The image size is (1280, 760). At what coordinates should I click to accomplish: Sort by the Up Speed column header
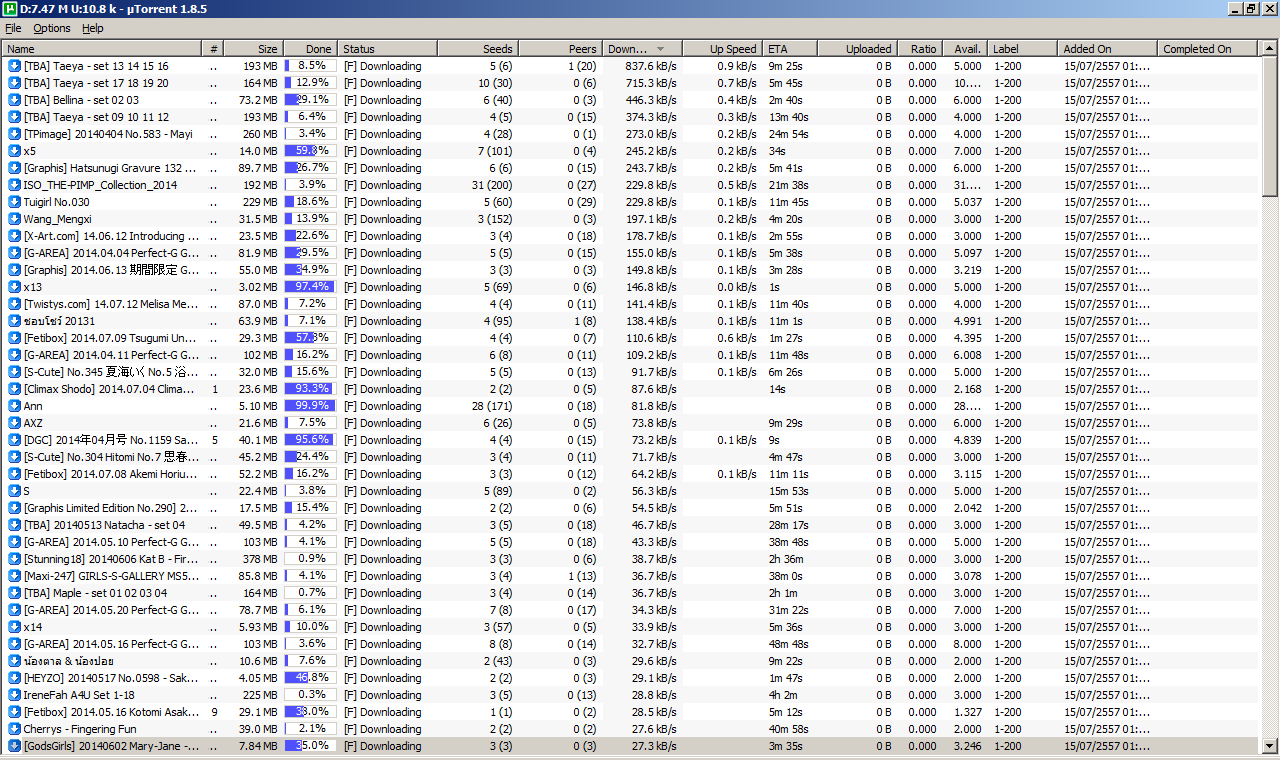pyautogui.click(x=722, y=49)
